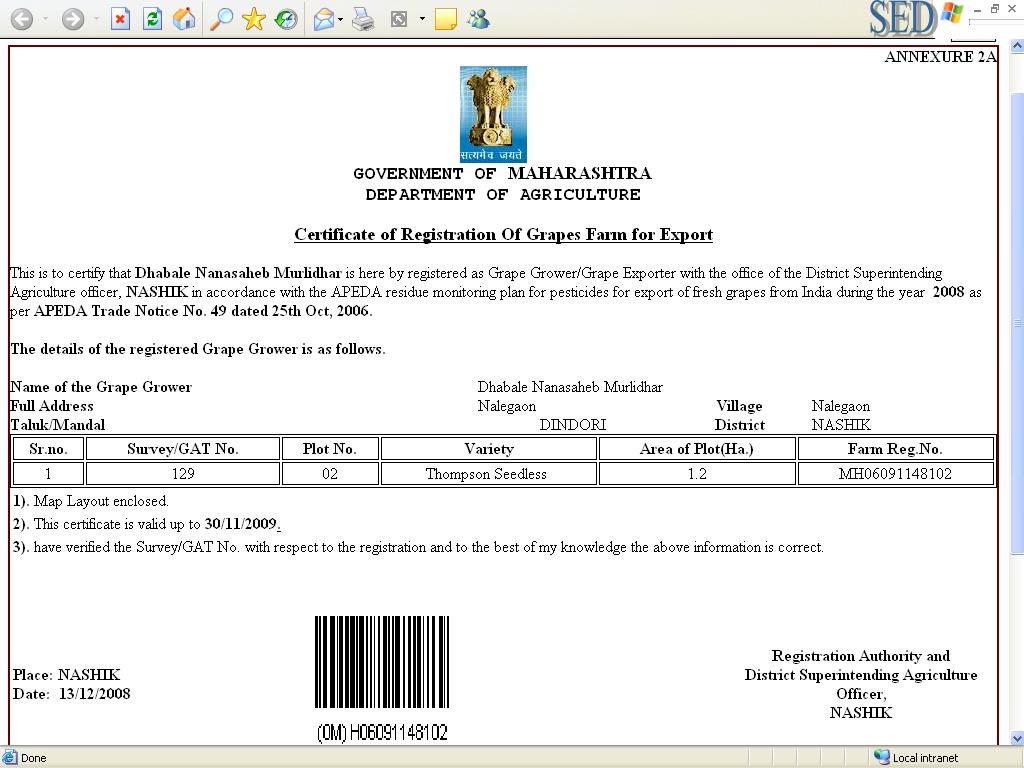
Task: Click the browser Back arrow button
Action: [x=22, y=19]
